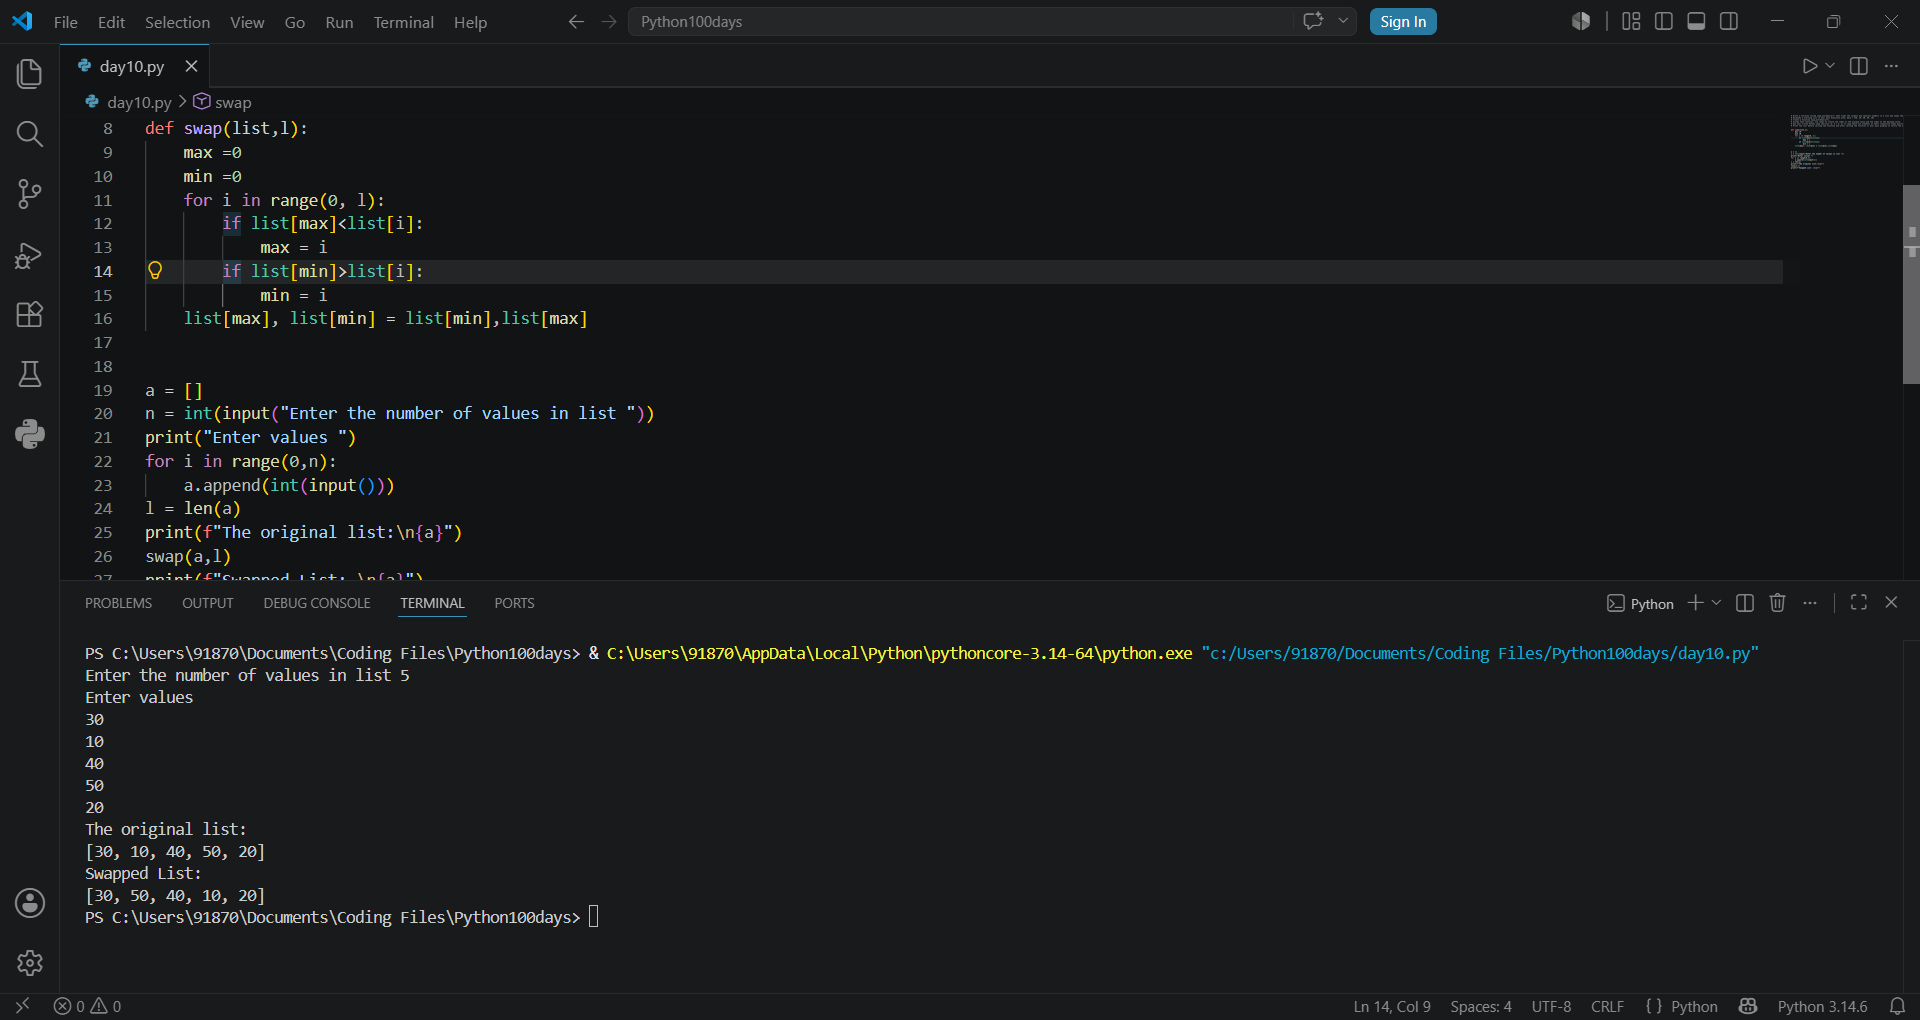The width and height of the screenshot is (1920, 1020).
Task: Toggle the secondary side bar
Action: (1729, 21)
